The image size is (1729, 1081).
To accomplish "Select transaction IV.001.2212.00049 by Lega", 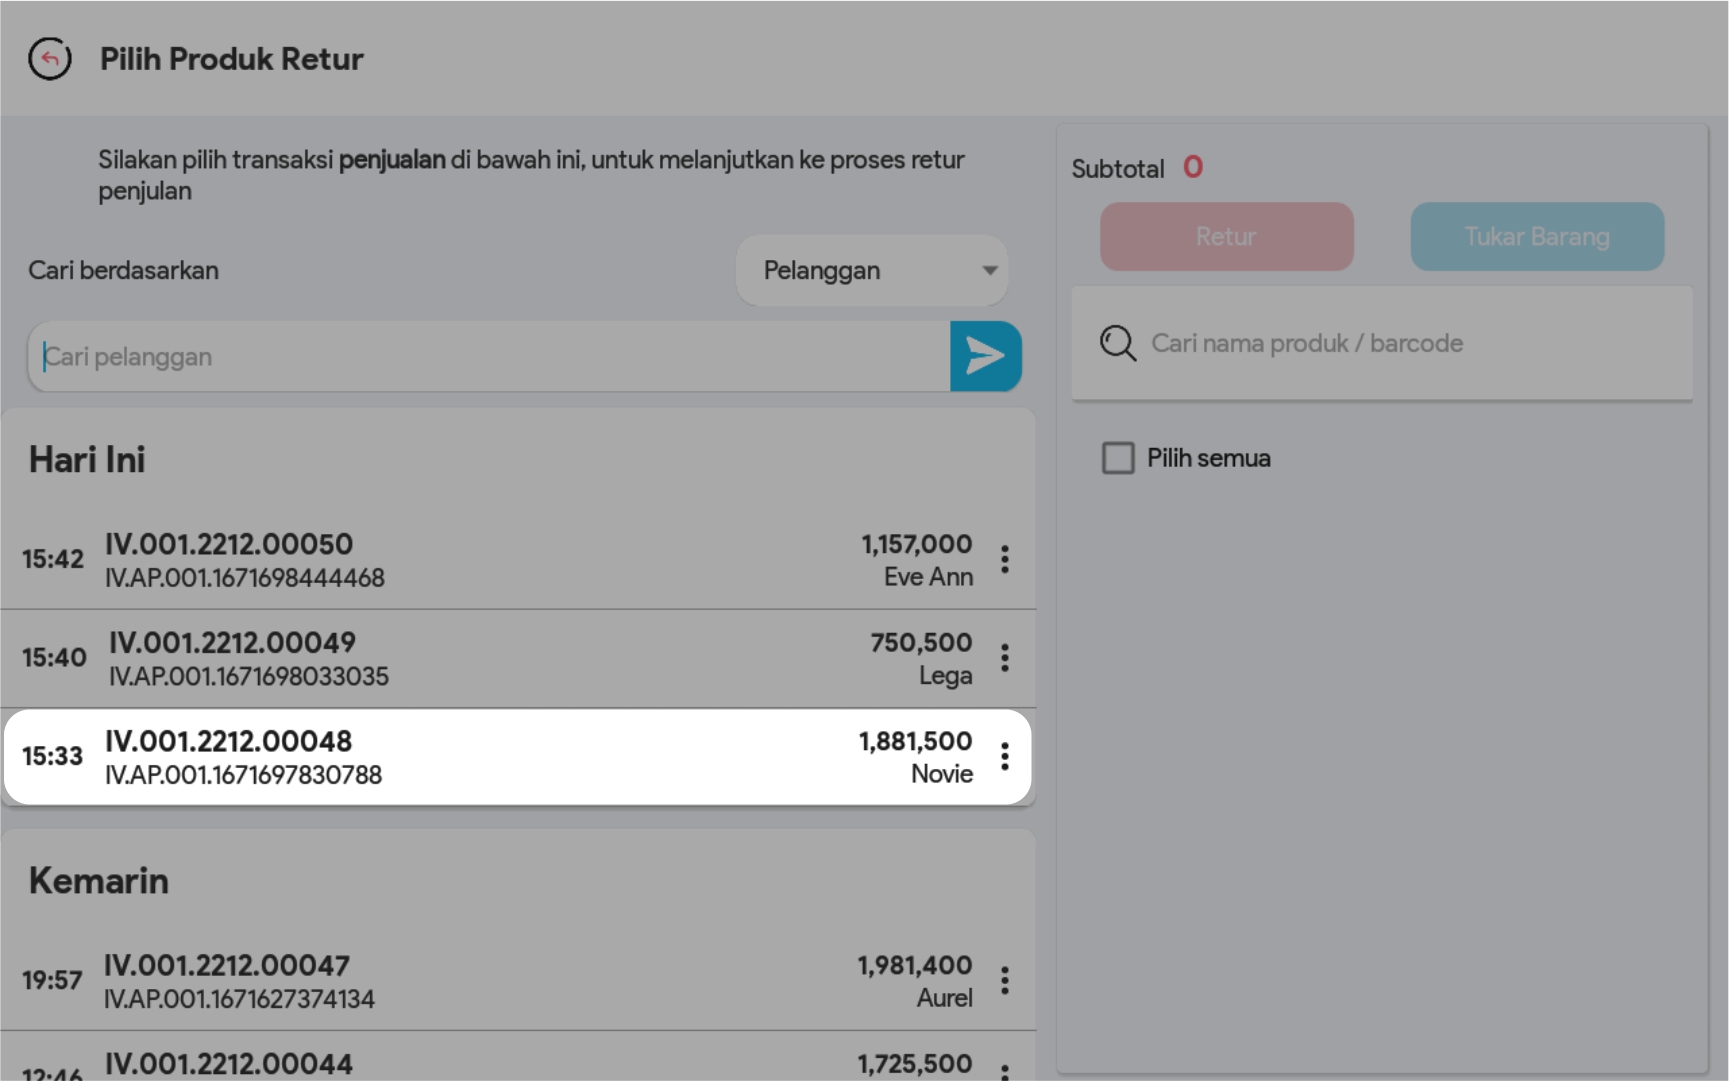I will pyautogui.click(x=500, y=658).
